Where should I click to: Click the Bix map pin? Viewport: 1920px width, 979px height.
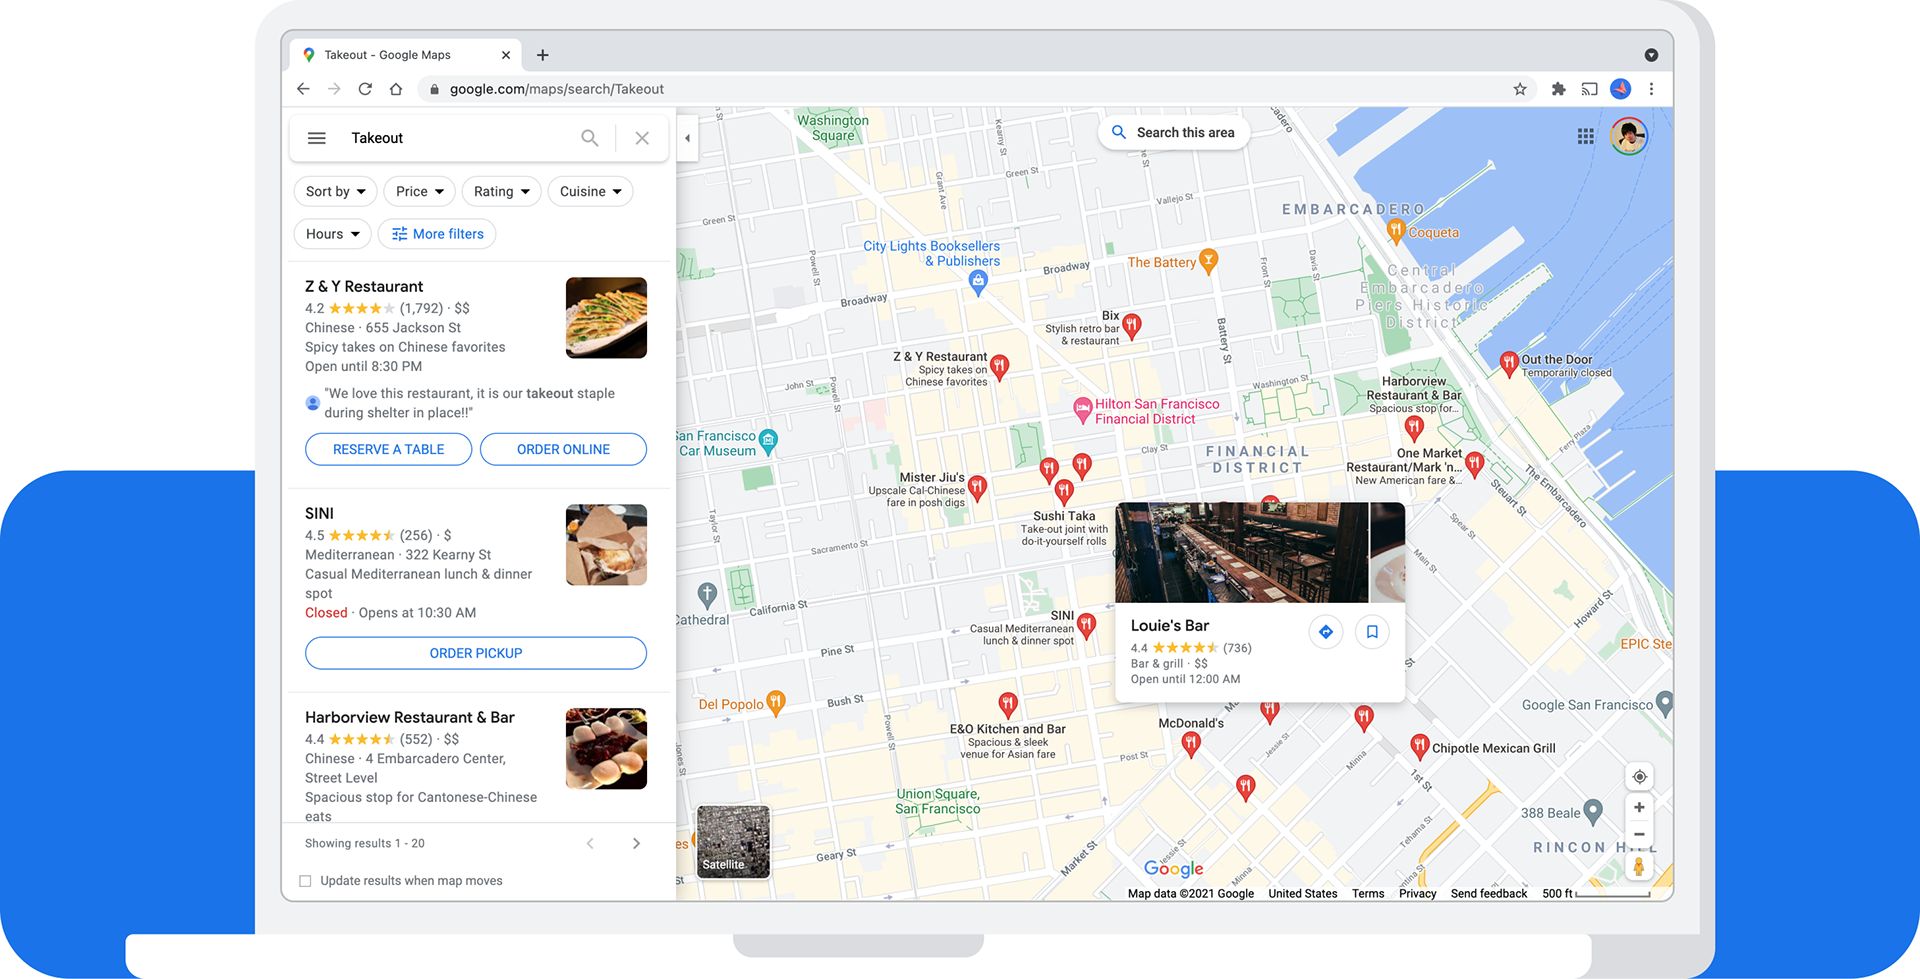tap(1131, 325)
